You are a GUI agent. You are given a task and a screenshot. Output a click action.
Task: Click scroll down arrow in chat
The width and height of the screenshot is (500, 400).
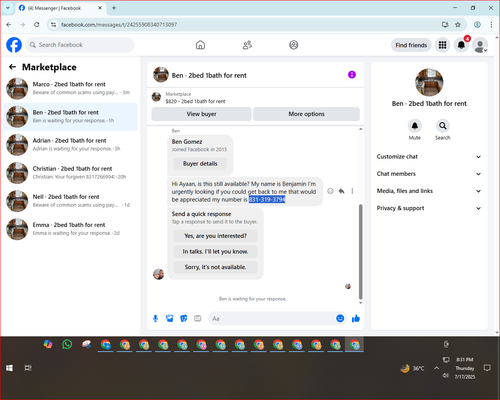tap(360, 303)
